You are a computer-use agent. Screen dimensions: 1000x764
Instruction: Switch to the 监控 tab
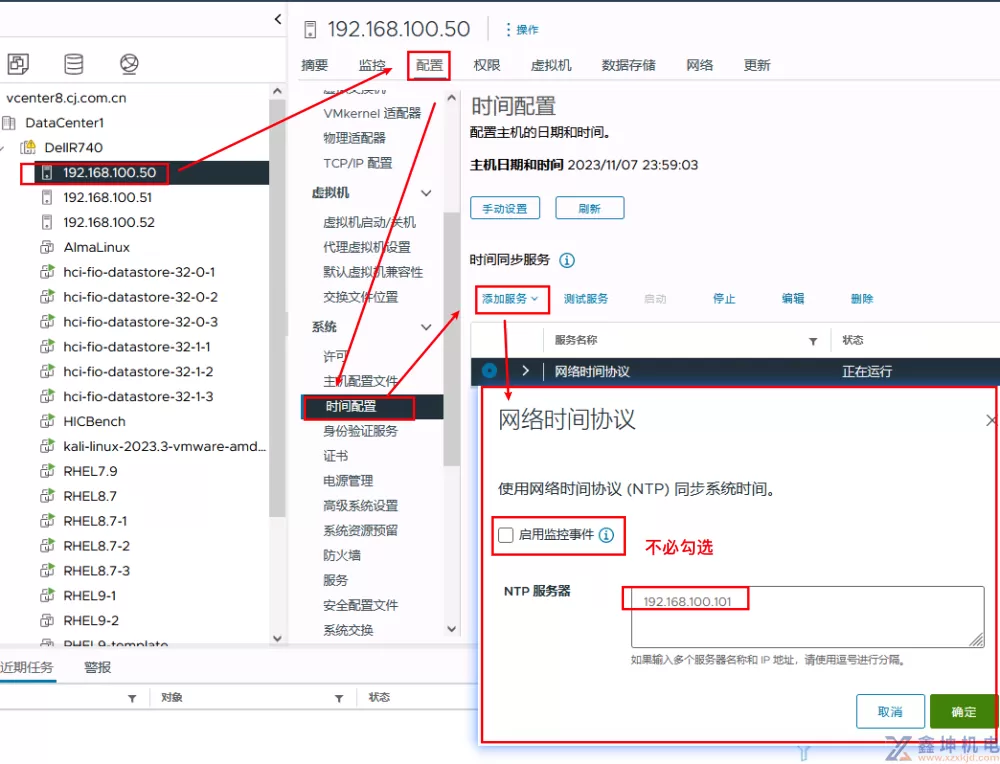[x=372, y=65]
